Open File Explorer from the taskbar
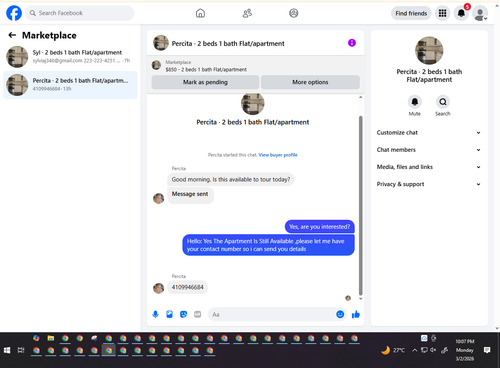The height and width of the screenshot is (368, 500). coord(51,338)
